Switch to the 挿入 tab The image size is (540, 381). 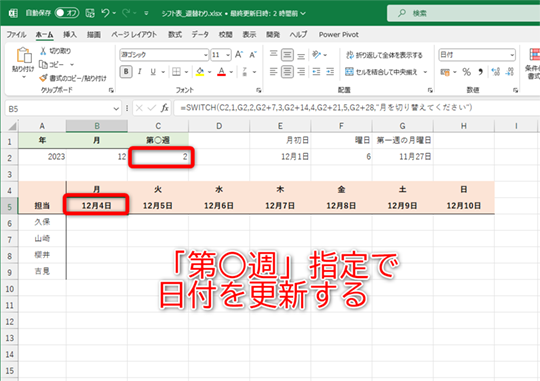(70, 34)
